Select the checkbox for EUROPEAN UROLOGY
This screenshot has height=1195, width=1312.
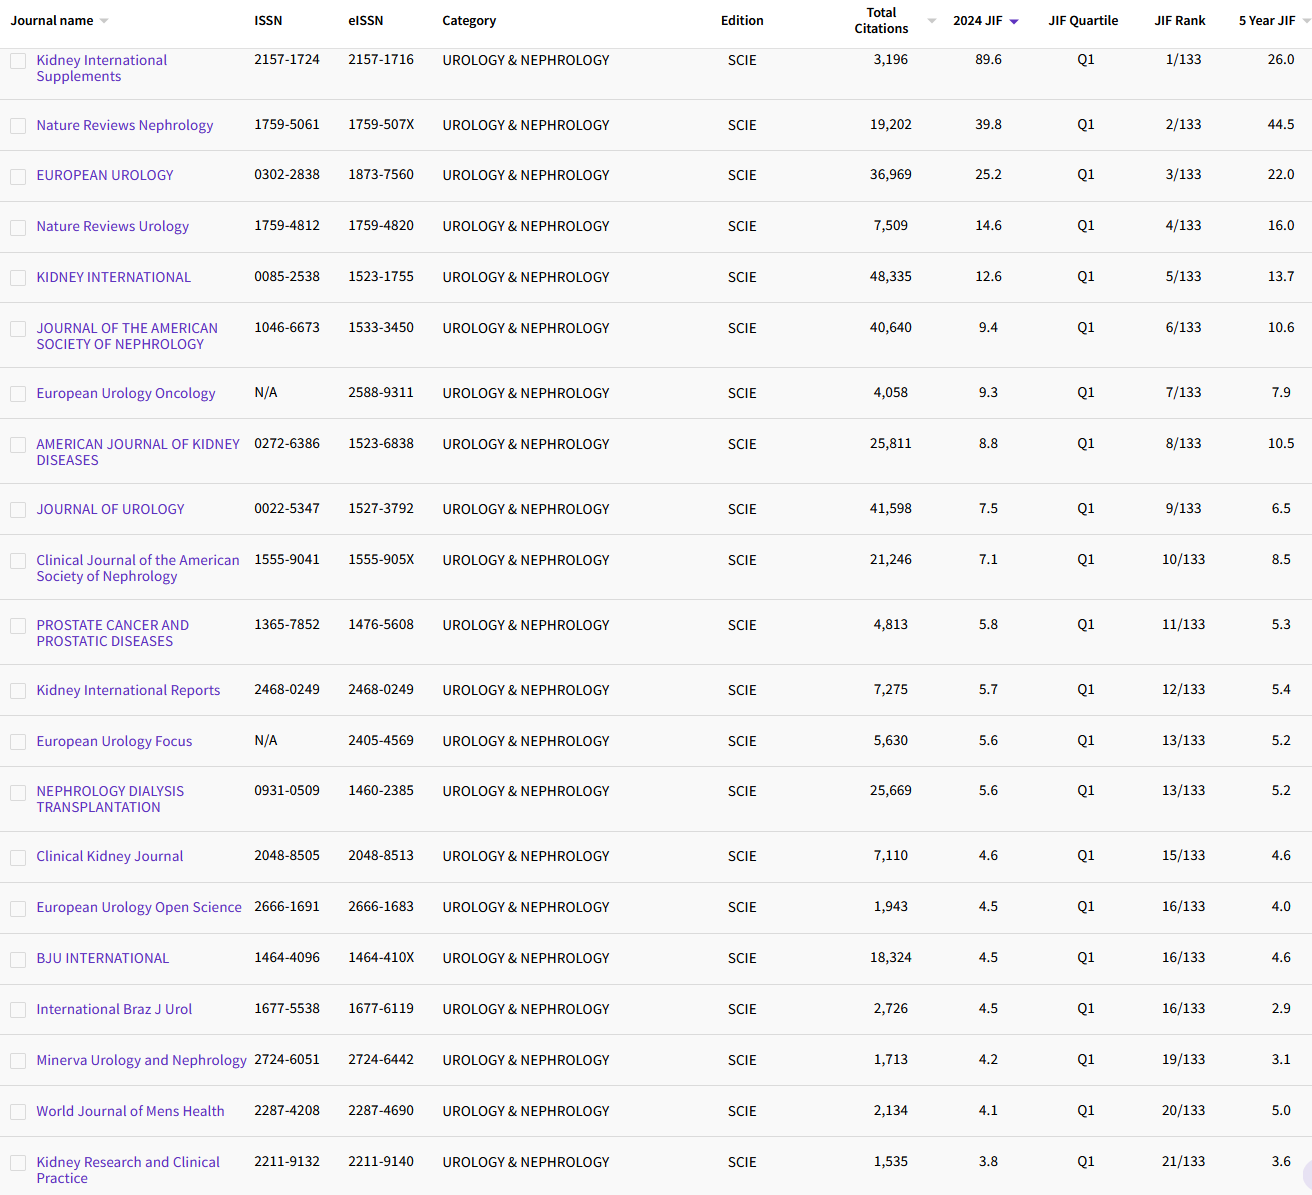pyautogui.click(x=18, y=176)
